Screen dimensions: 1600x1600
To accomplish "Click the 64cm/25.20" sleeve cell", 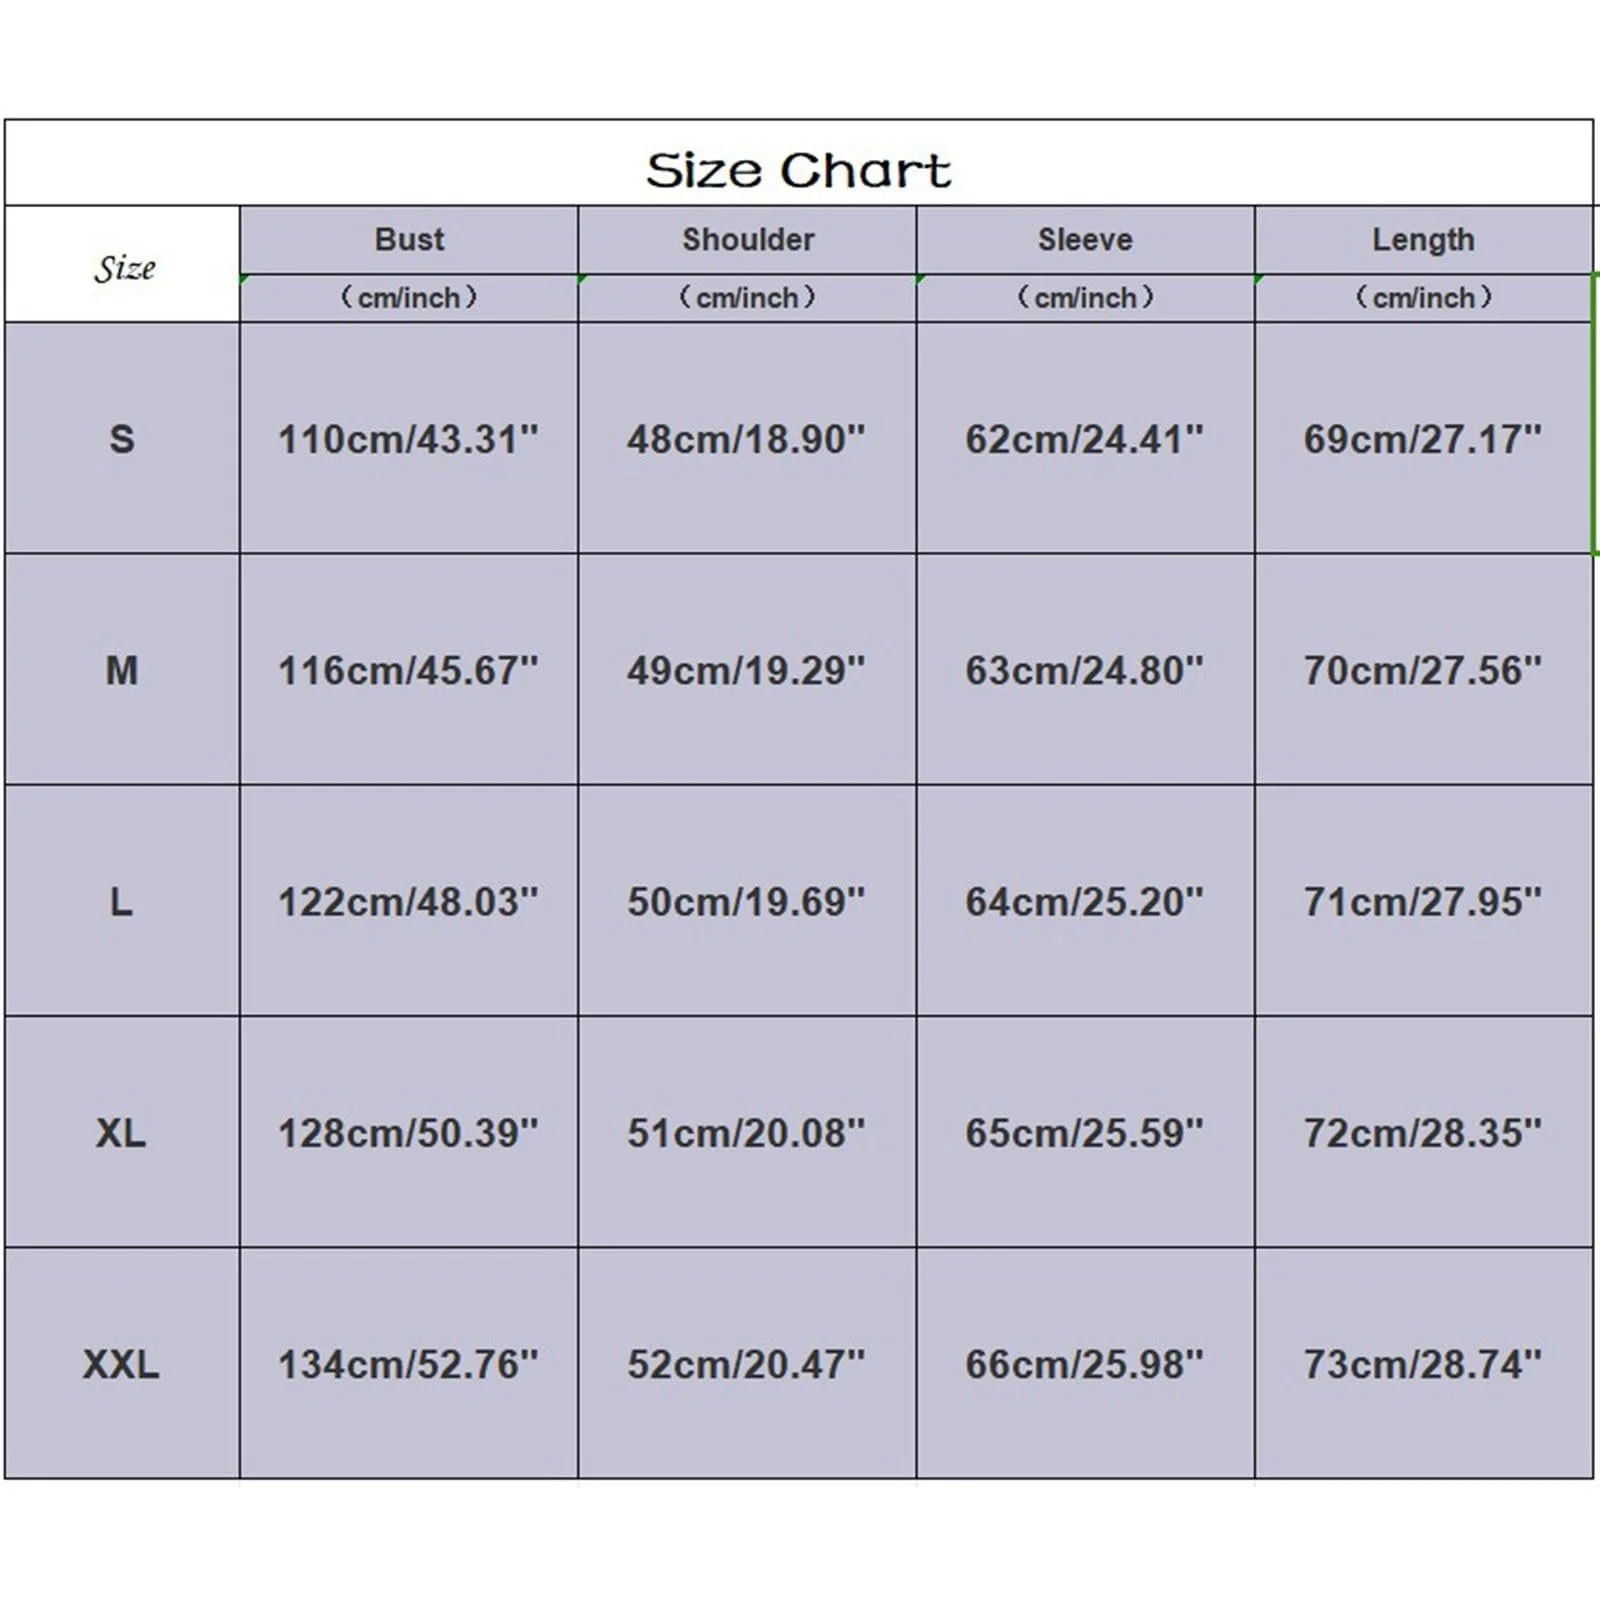I will pos(1085,902).
